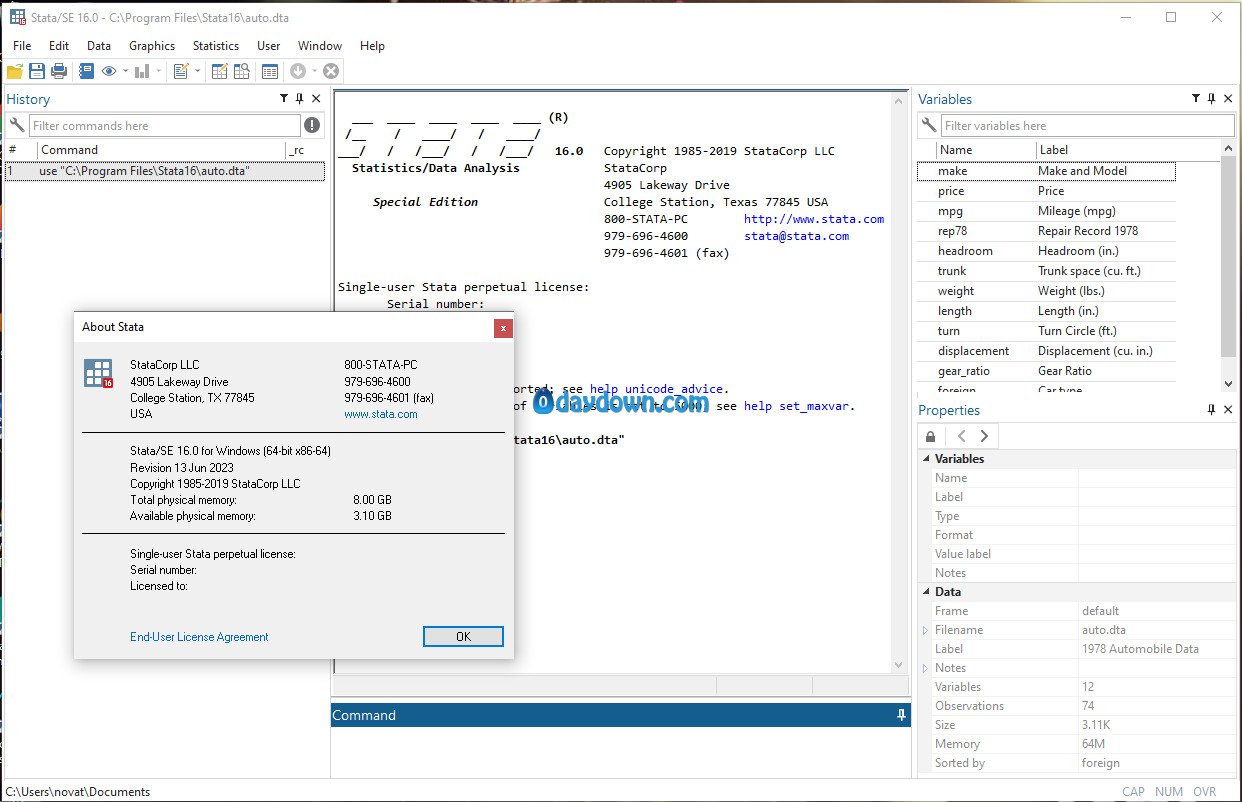Click the Open file folder toolbar icon

(14, 71)
